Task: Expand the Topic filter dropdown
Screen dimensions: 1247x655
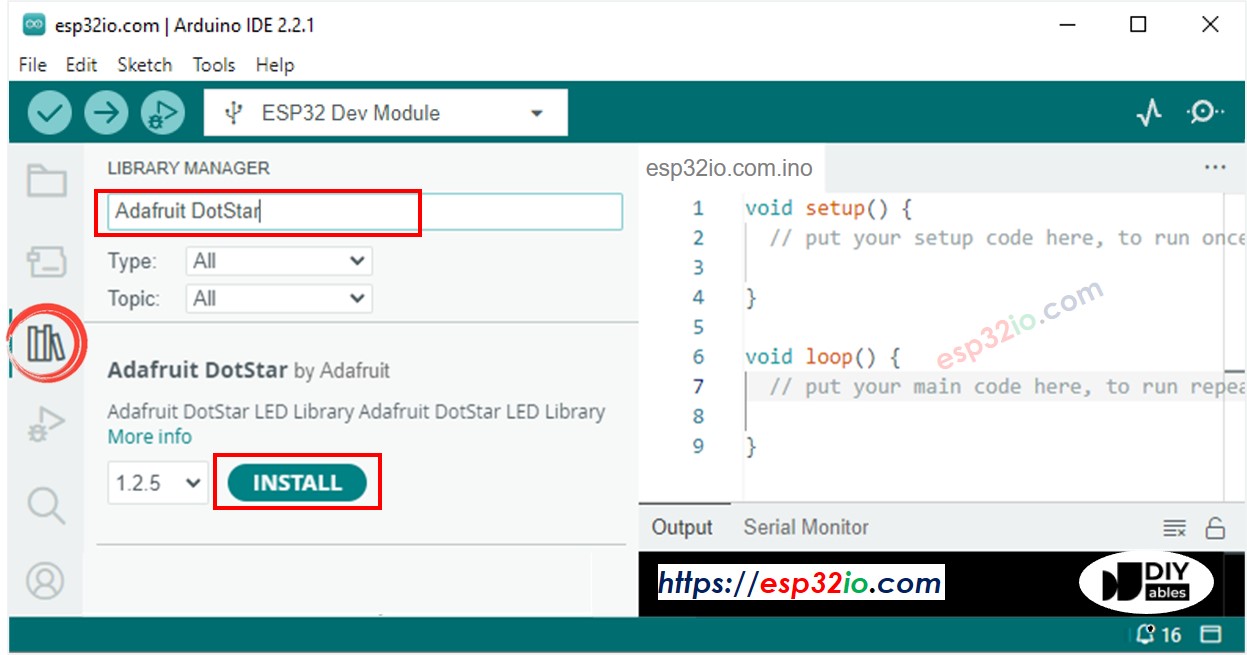Action: [x=278, y=297]
